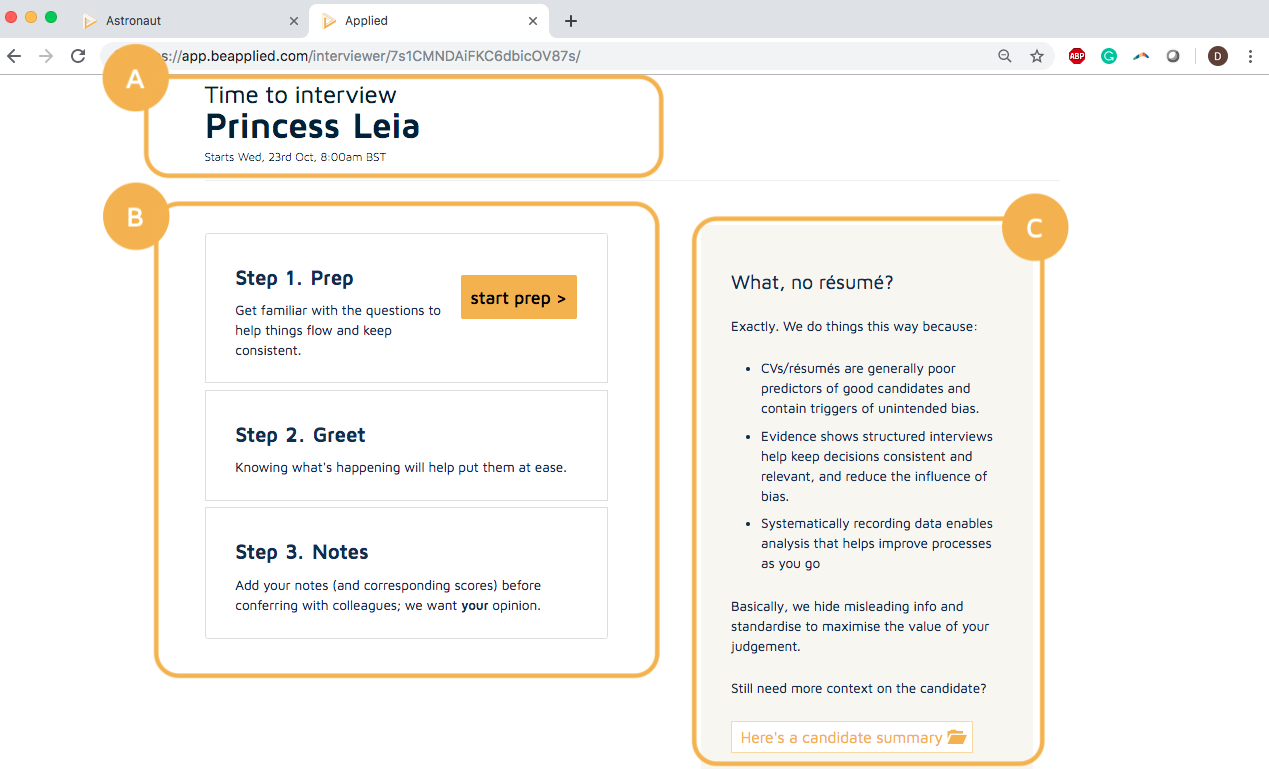Click the orange marker labeled B
This screenshot has width=1269, height=769.
[x=135, y=217]
